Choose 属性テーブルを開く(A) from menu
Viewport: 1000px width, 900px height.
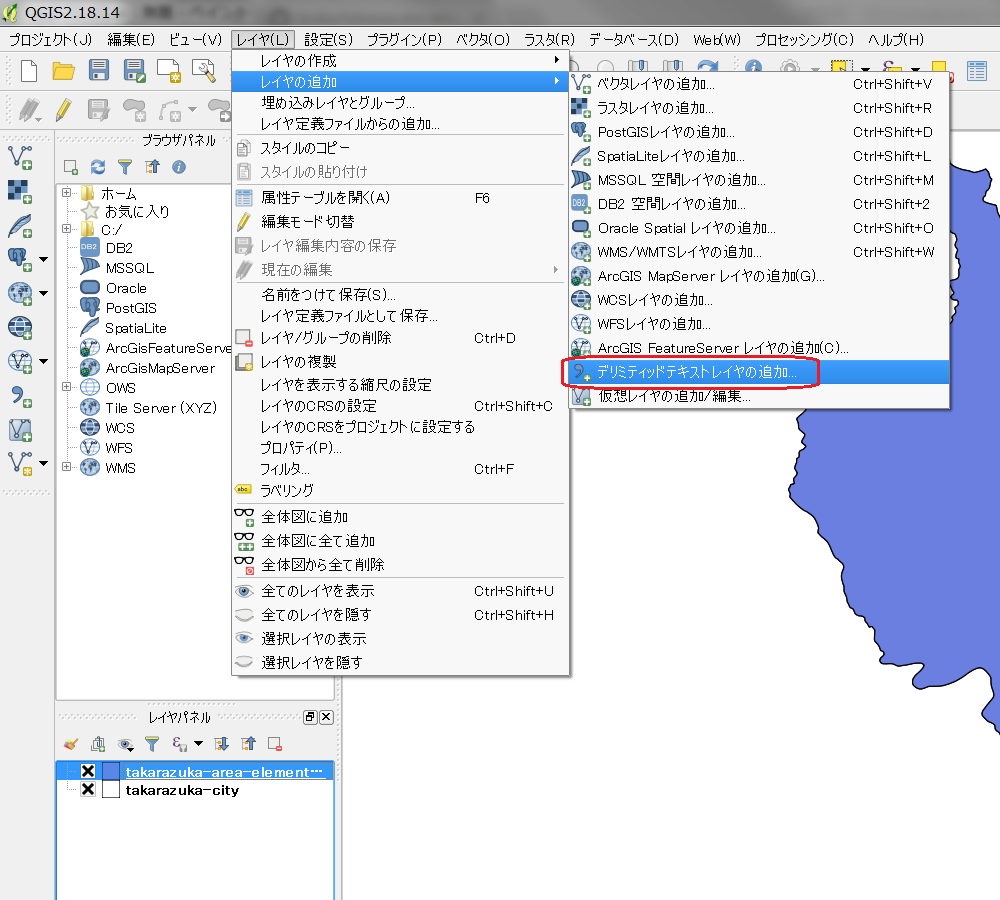(400, 198)
